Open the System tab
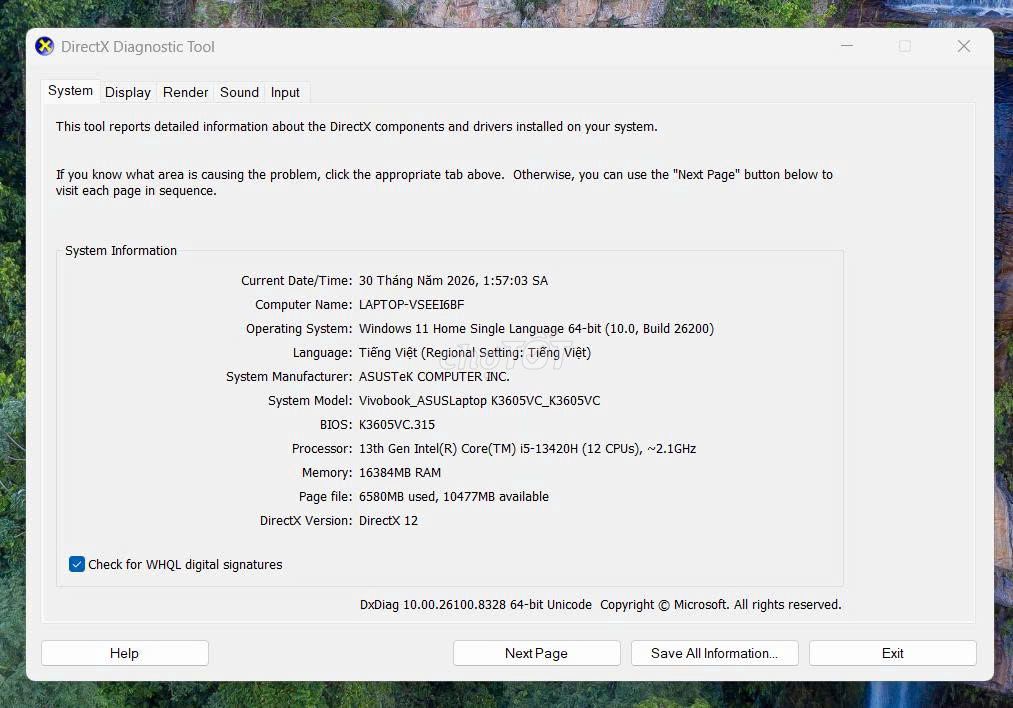The height and width of the screenshot is (708, 1013). pos(70,90)
